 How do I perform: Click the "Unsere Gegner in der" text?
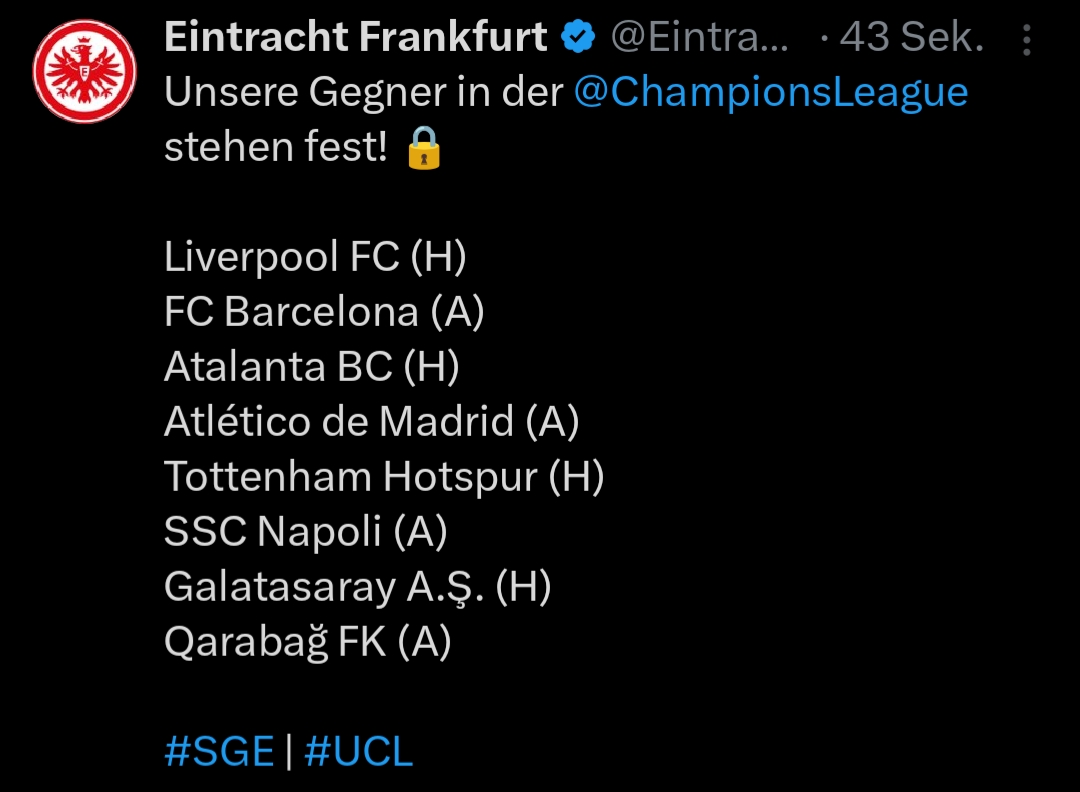(x=365, y=93)
